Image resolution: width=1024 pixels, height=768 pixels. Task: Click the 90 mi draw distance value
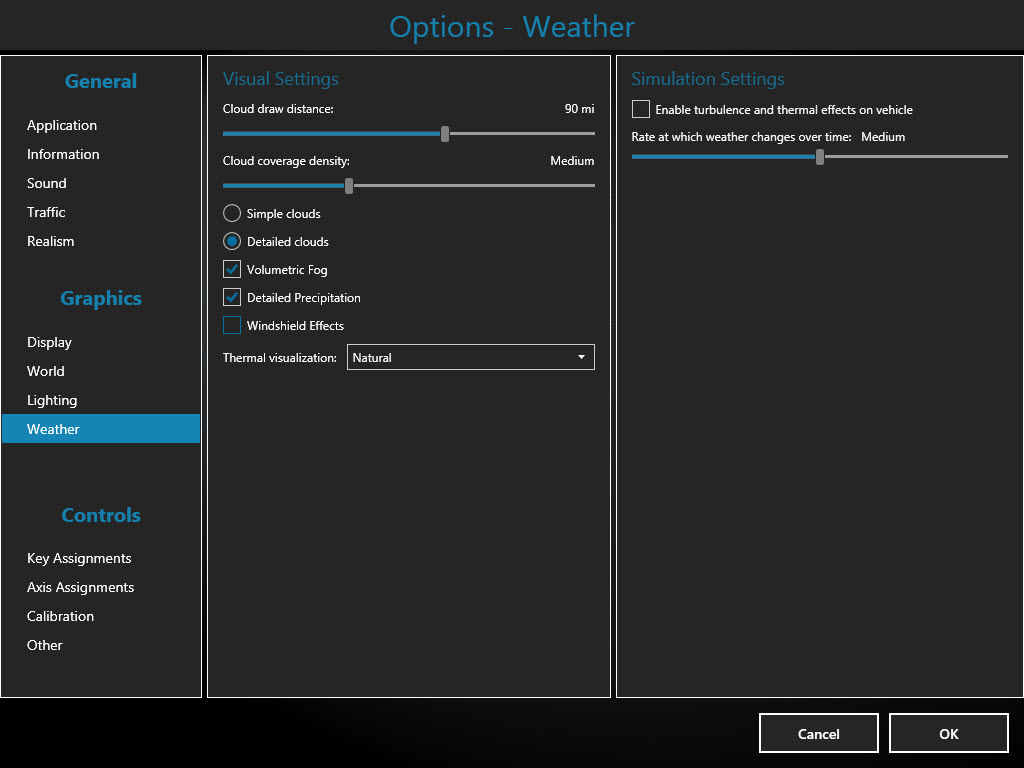579,109
